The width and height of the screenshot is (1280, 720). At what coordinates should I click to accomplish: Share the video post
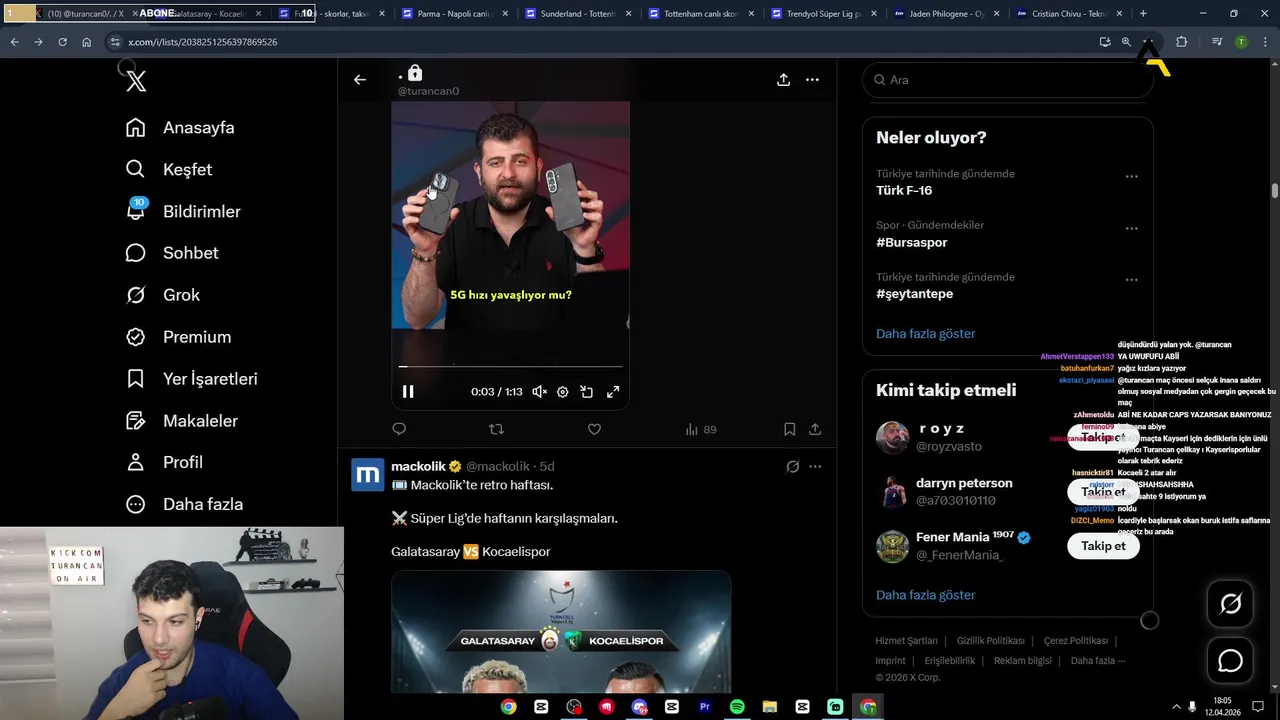point(815,429)
